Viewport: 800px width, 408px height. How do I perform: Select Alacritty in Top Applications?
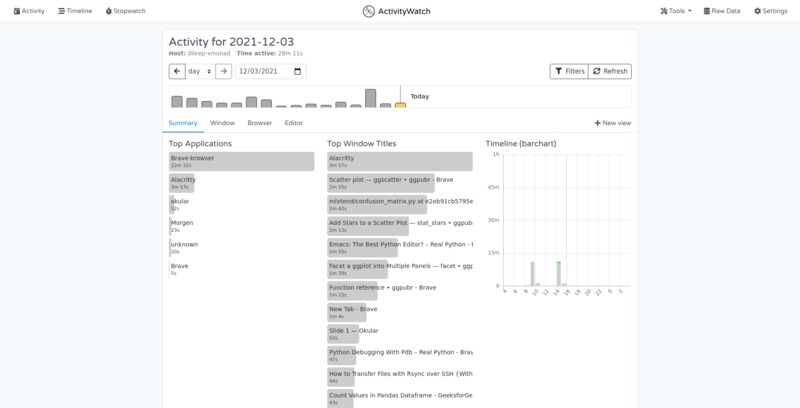[x=182, y=183]
